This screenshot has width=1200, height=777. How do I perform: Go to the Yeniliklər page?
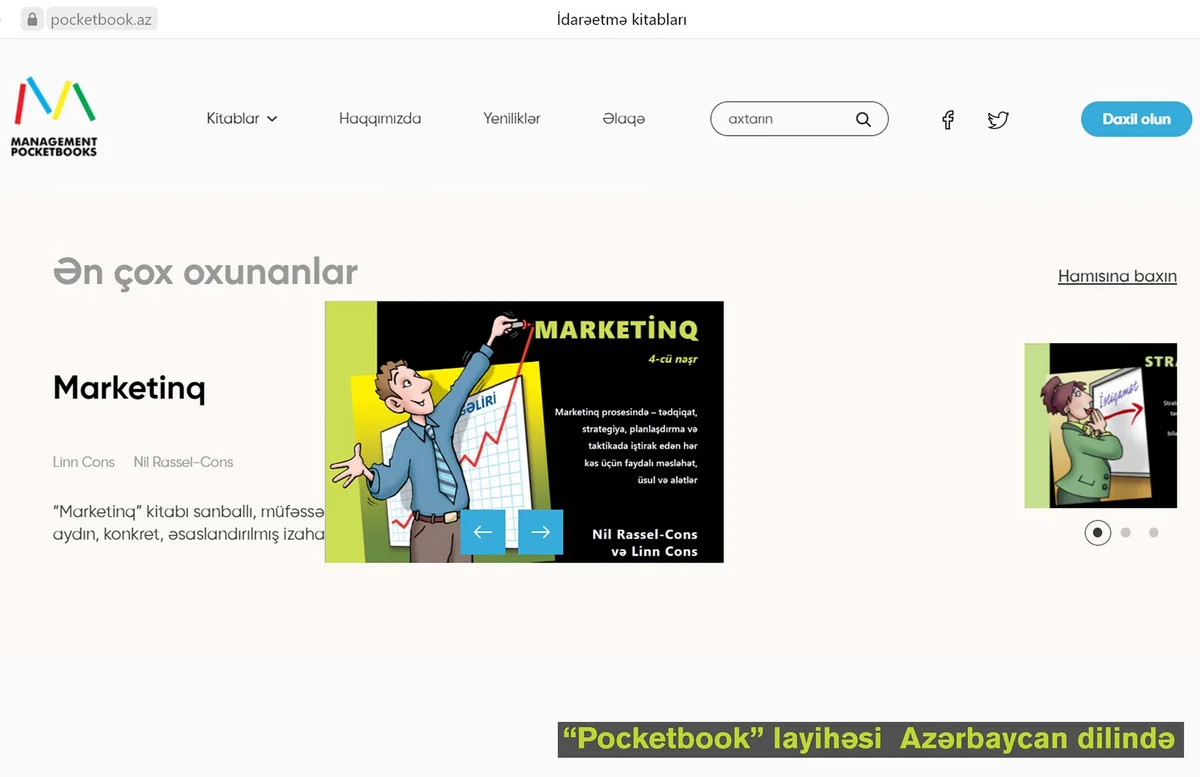[511, 119]
